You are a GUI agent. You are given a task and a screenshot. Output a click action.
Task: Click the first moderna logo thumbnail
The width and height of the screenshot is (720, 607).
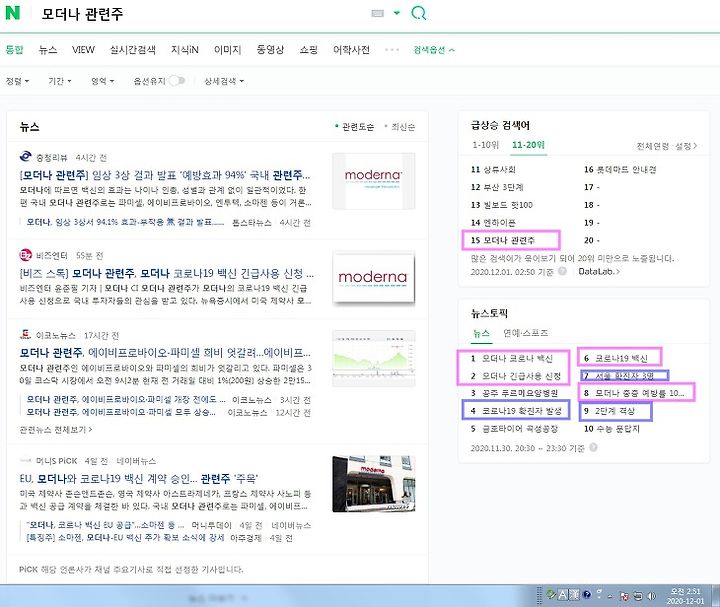tap(374, 181)
